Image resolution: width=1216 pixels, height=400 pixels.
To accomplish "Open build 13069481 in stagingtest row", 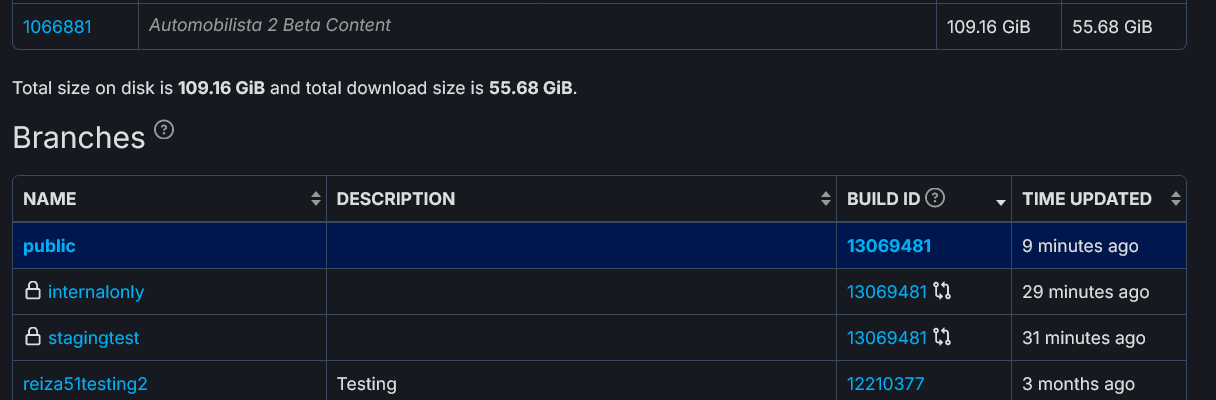I will (x=887, y=338).
